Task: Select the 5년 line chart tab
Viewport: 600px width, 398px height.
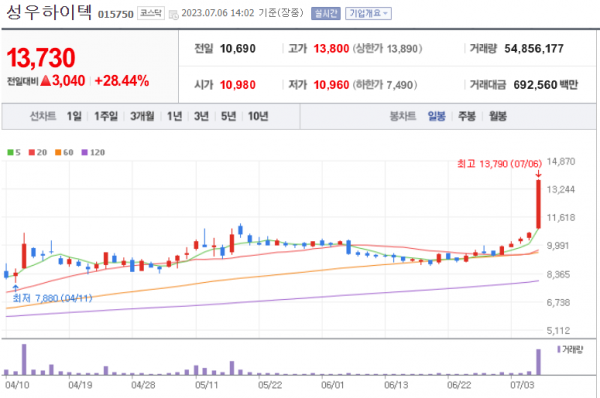Action: (228, 116)
